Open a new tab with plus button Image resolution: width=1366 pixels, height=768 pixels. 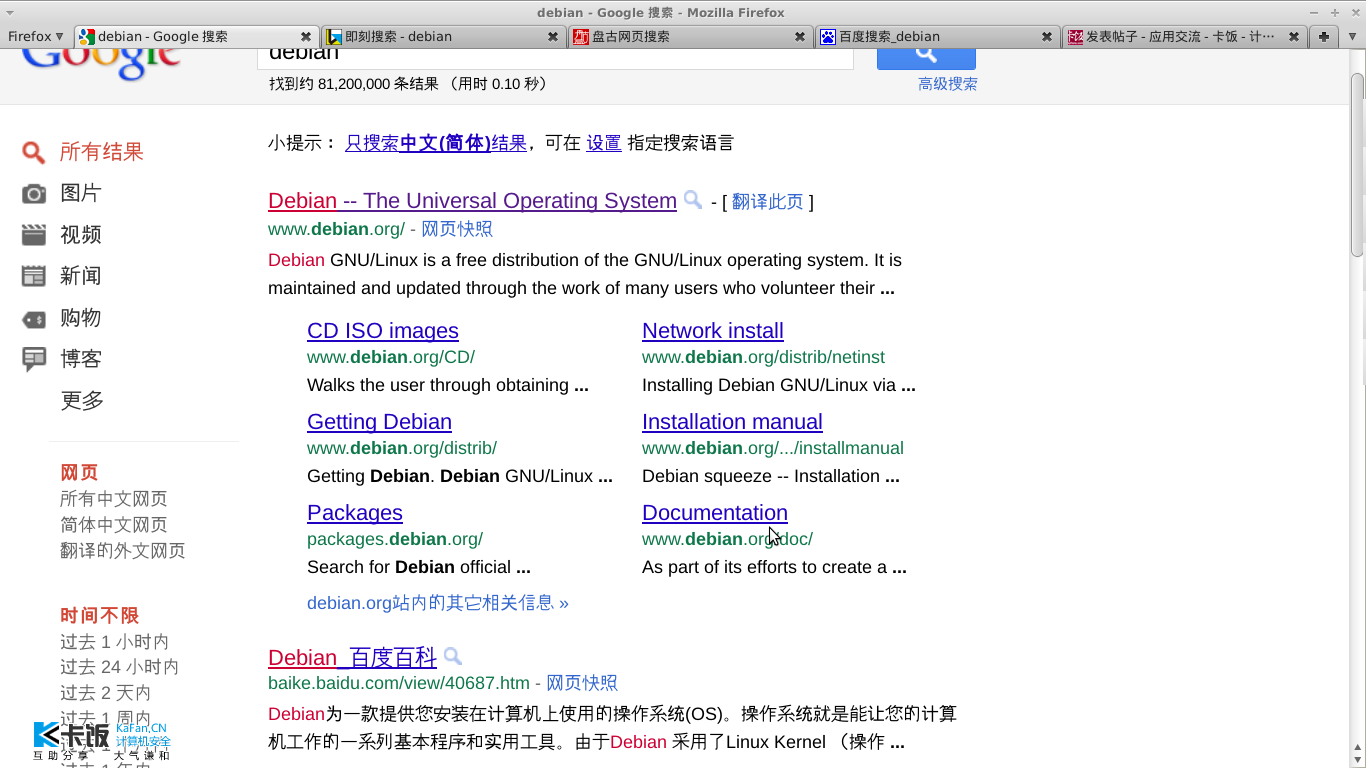[x=1324, y=36]
